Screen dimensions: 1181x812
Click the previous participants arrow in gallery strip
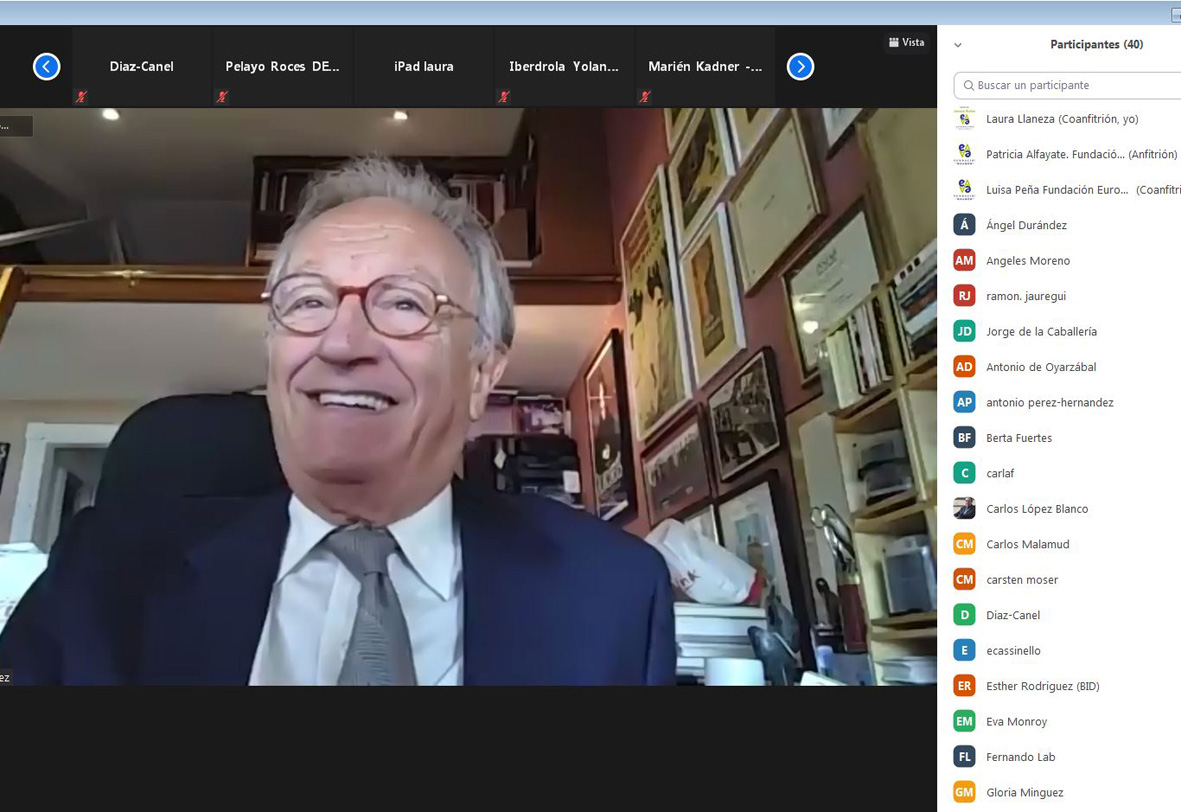(46, 67)
